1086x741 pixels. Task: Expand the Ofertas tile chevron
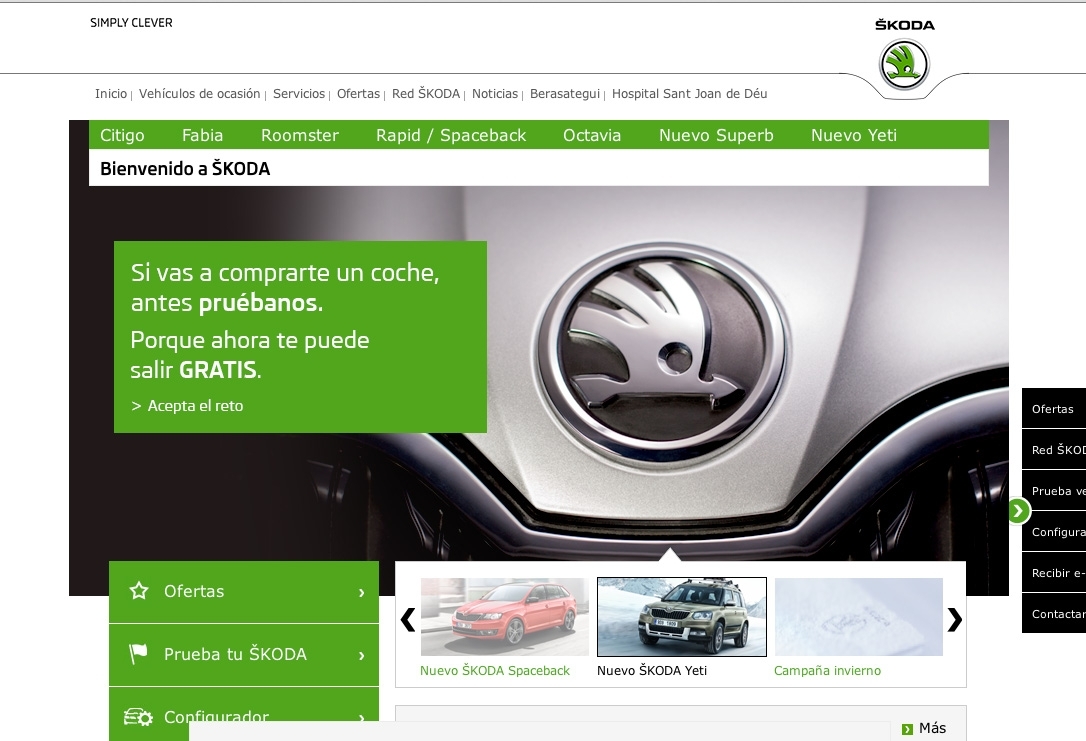pos(362,592)
